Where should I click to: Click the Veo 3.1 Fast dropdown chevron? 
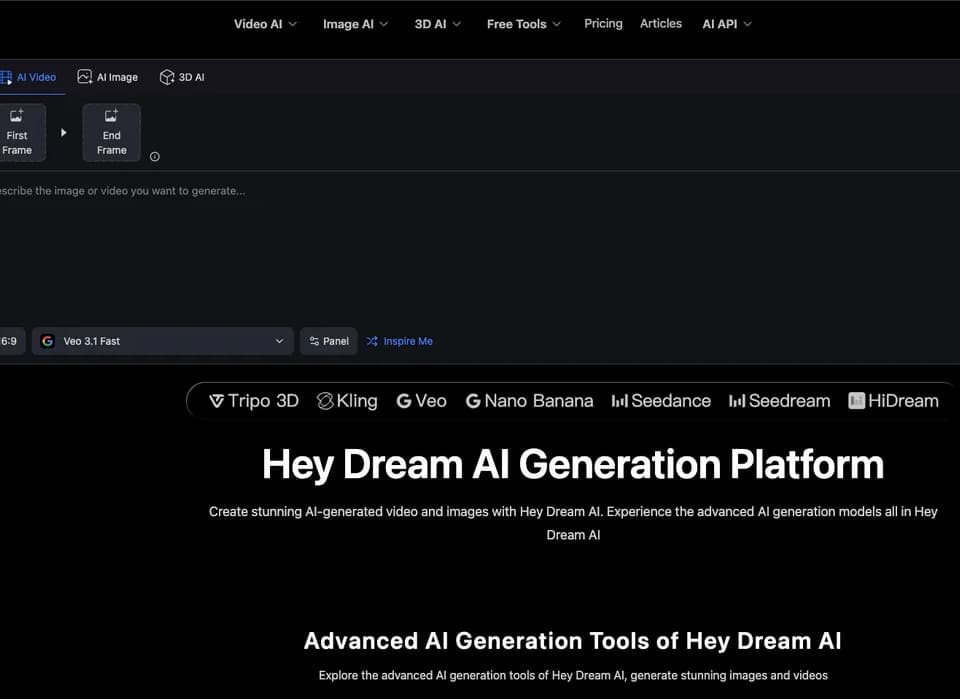(x=279, y=341)
